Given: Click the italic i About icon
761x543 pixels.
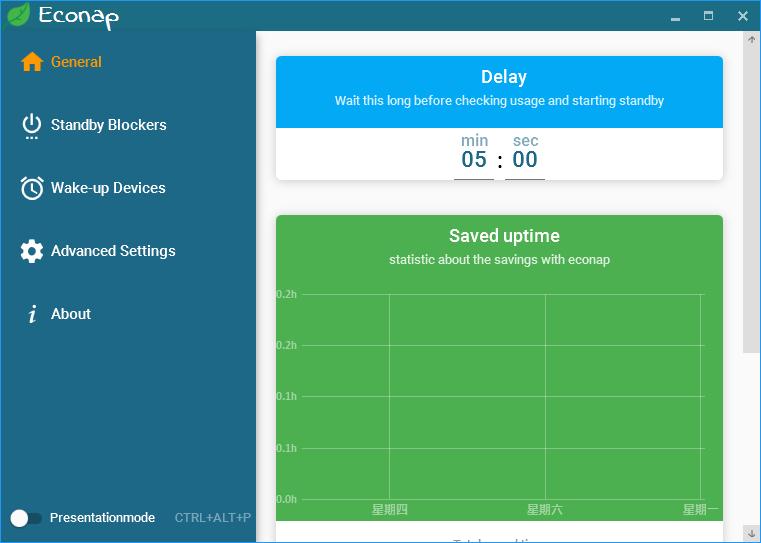Looking at the screenshot, I should [x=32, y=314].
